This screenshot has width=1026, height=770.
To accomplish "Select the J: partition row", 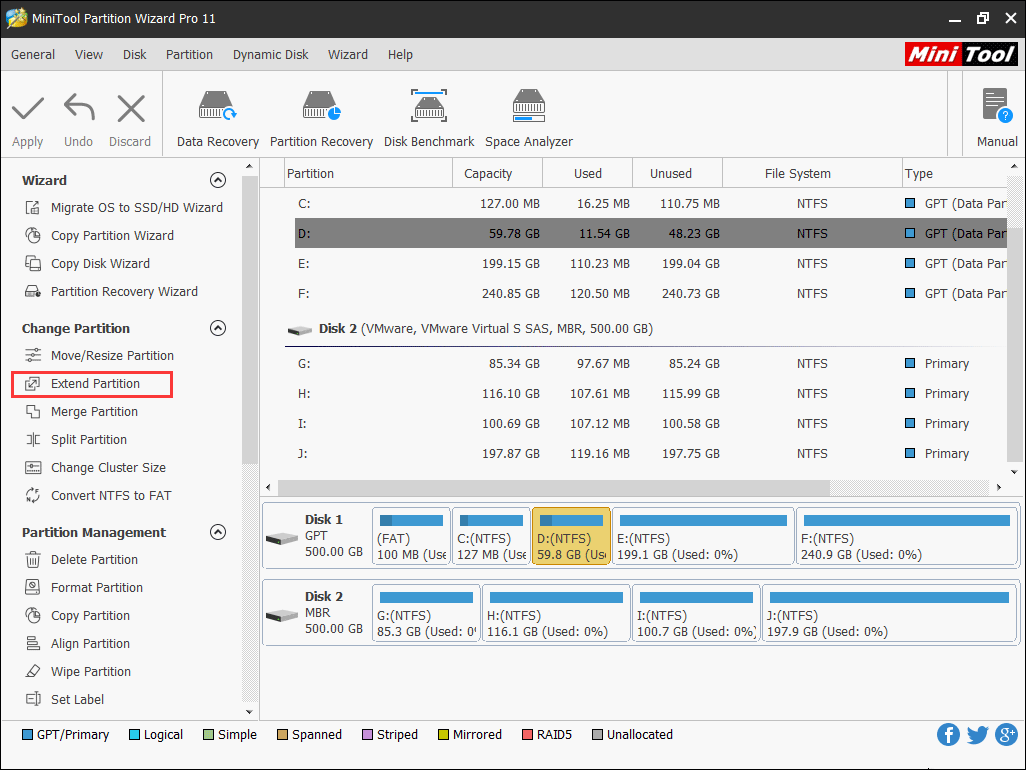I will click(x=650, y=454).
